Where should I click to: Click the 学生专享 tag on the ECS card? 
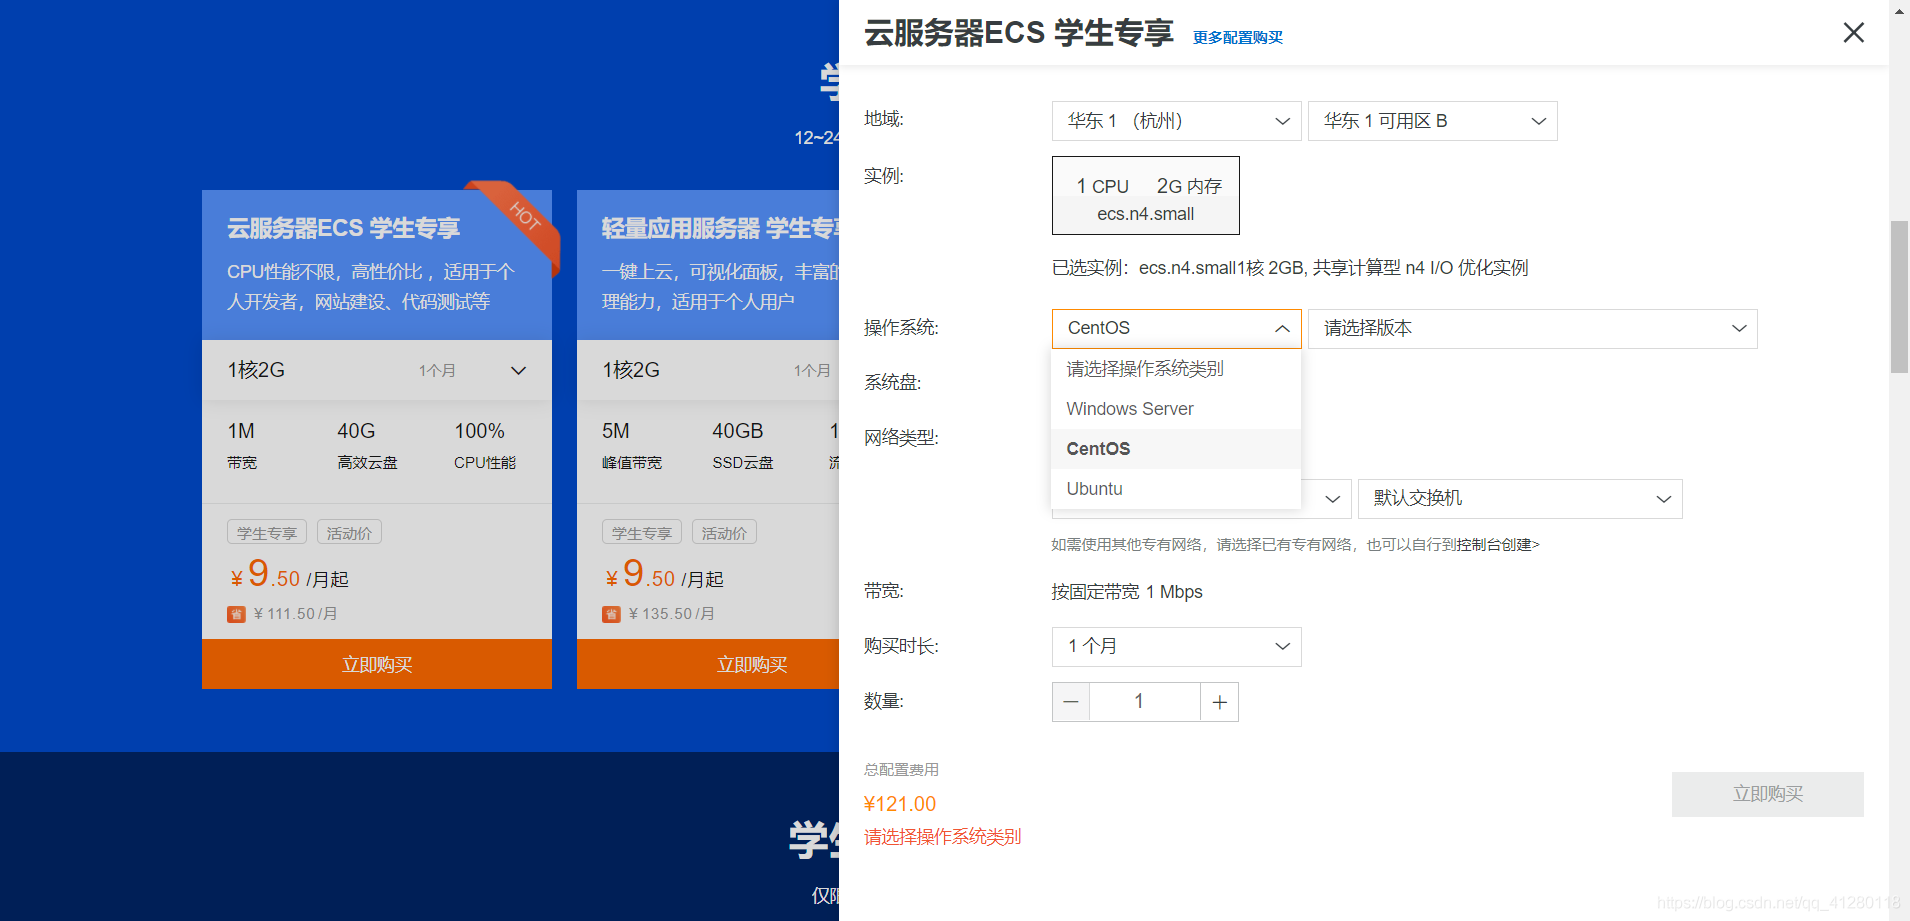click(267, 533)
